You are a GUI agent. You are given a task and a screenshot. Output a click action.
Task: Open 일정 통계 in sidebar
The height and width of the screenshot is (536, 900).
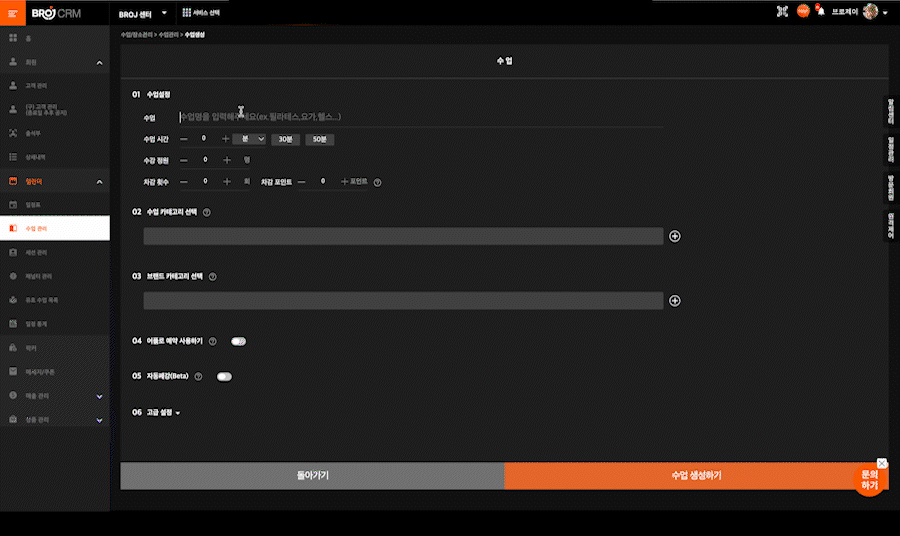click(55, 324)
